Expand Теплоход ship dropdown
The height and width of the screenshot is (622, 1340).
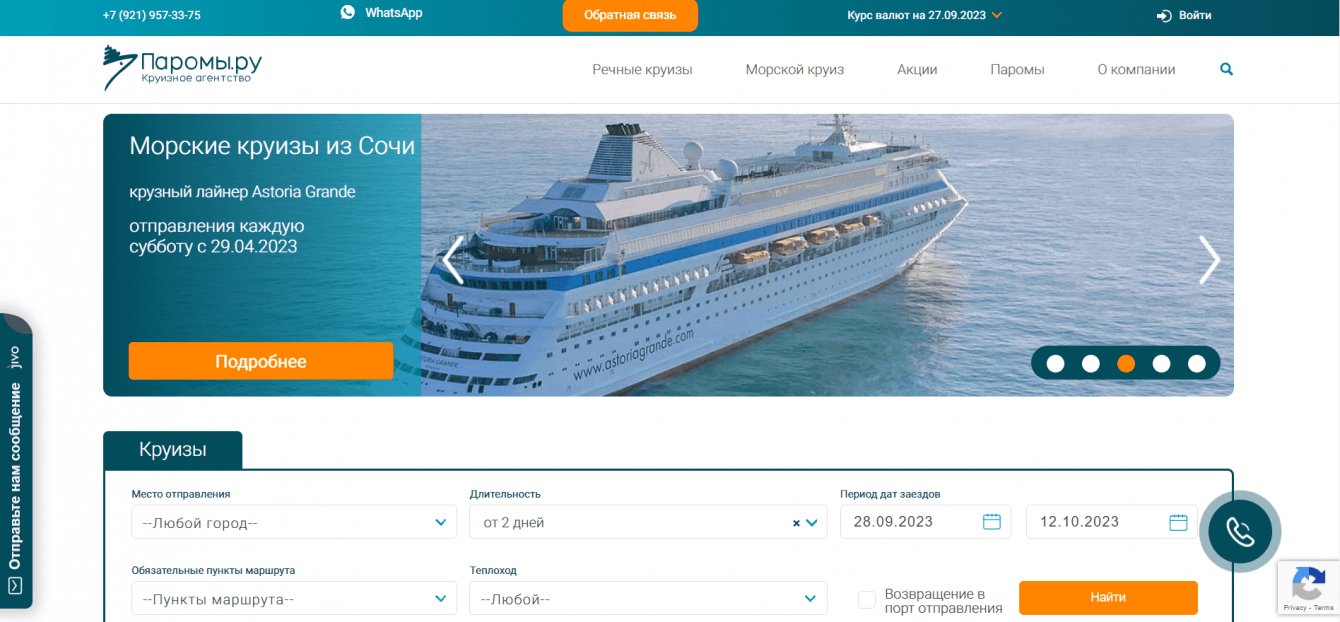(x=648, y=598)
